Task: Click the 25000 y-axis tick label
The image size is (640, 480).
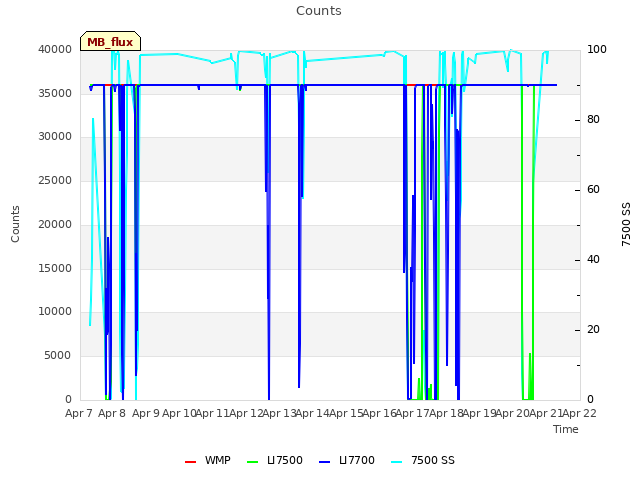Action: click(55, 180)
